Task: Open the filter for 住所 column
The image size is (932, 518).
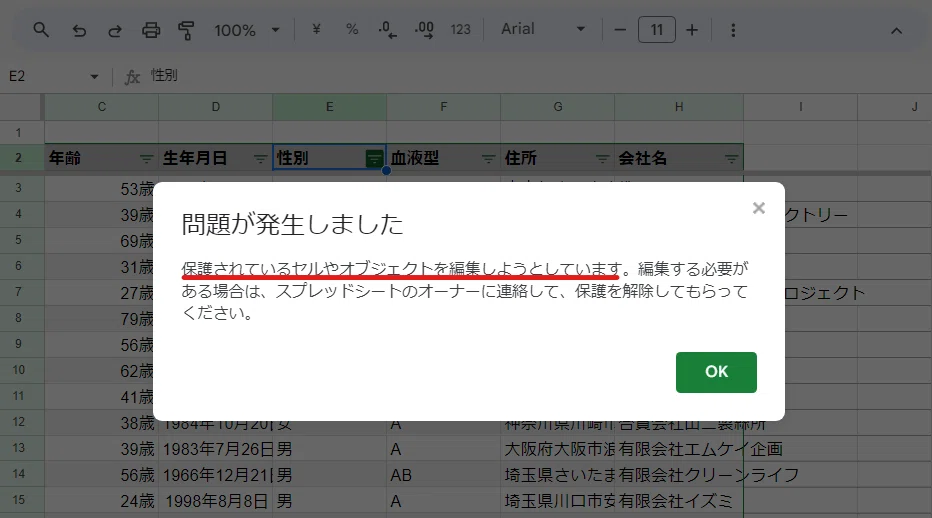Action: [603, 159]
